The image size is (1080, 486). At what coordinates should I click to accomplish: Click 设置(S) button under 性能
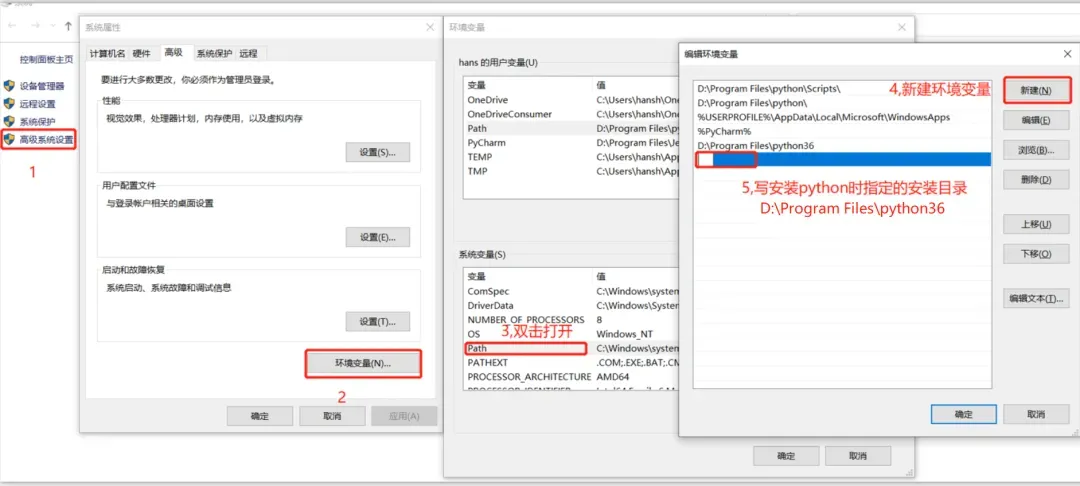point(377,152)
